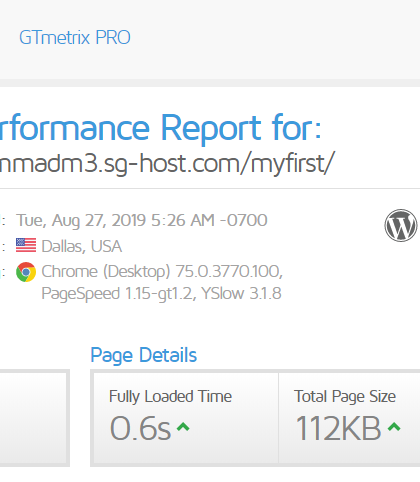Click the USA flag icon
The height and width of the screenshot is (482, 420).
[26, 245]
